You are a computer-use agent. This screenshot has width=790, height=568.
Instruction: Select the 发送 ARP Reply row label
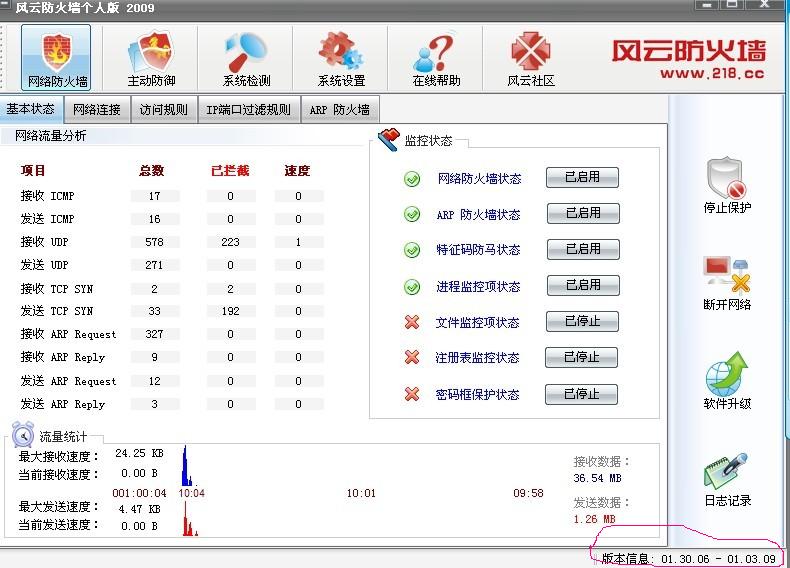(62, 404)
